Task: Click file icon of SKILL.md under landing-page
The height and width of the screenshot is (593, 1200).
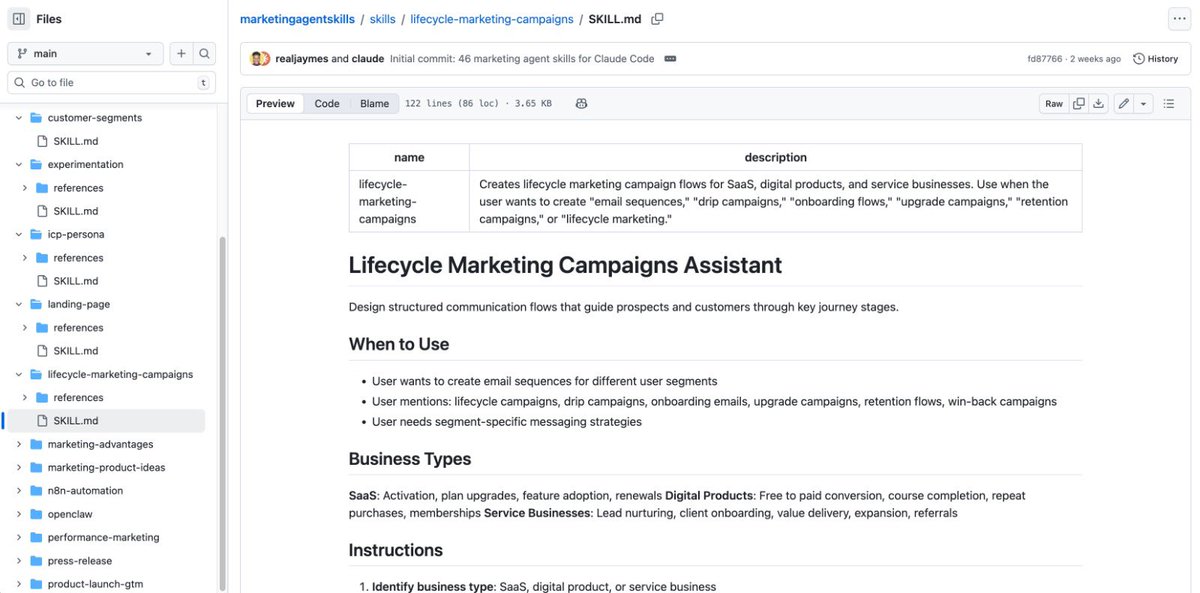Action: pyautogui.click(x=42, y=351)
